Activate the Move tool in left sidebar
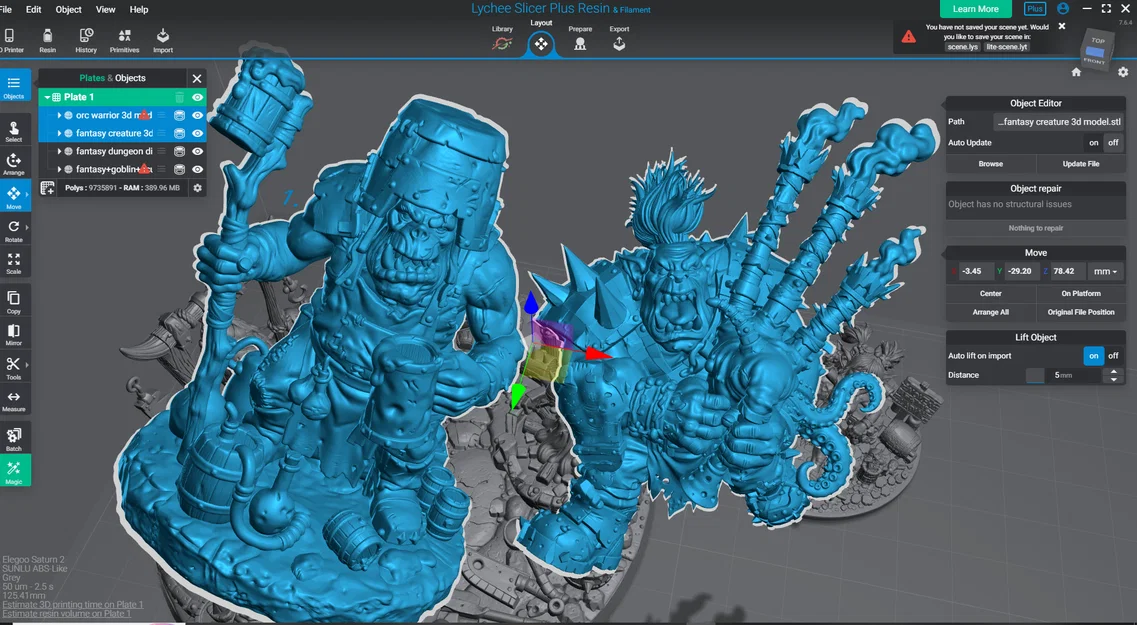 click(x=14, y=196)
